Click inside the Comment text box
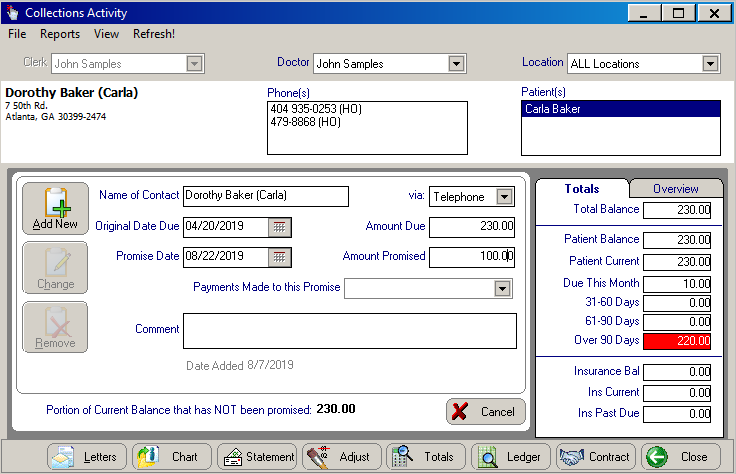 click(350, 331)
